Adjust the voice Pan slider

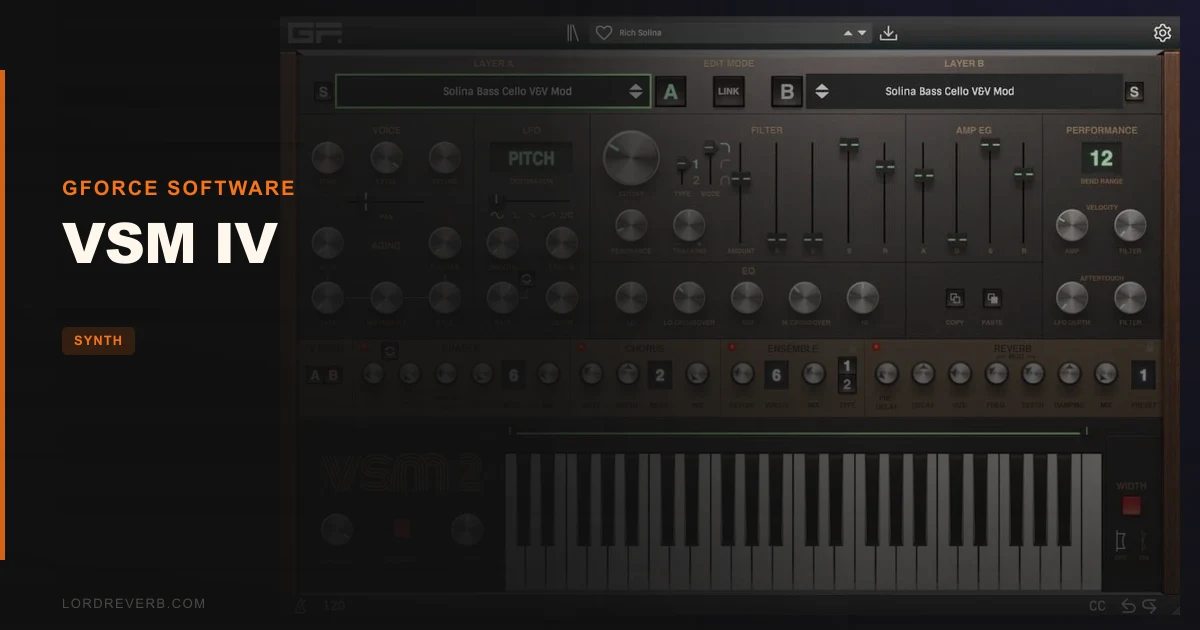[x=365, y=203]
